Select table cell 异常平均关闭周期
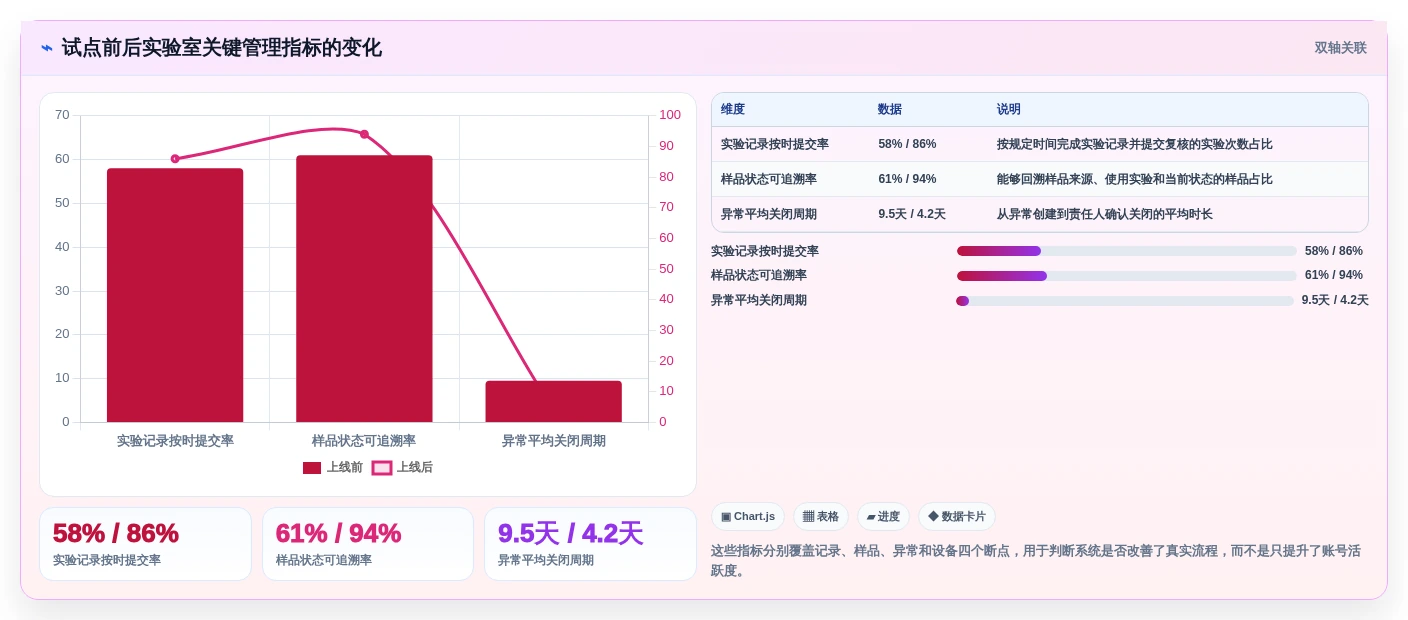Viewport: 1408px width, 620px height. click(x=769, y=214)
